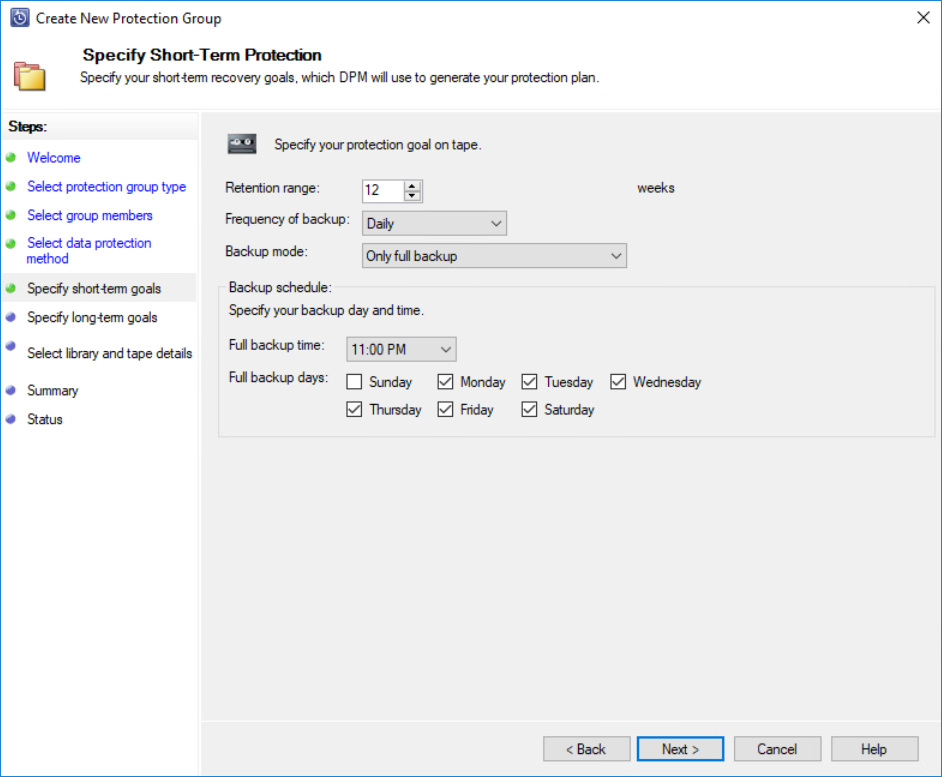Expand the Backup mode combo box
Screen dimensions: 942x777
pos(494,255)
